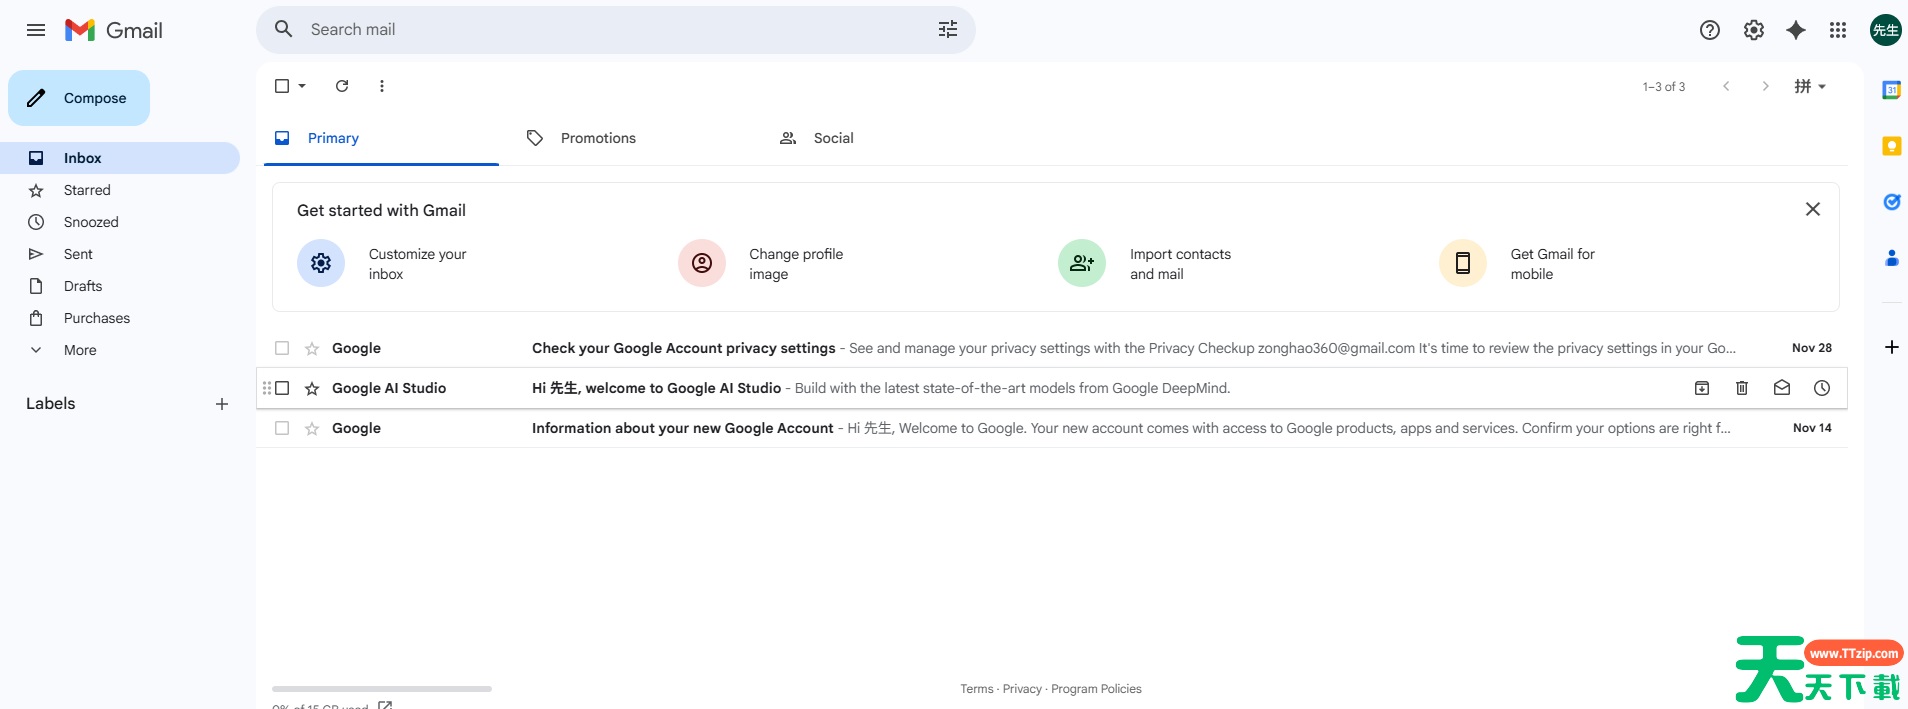Viewport: 1908px width, 709px height.
Task: Click Import contacts and mail
Action: pyautogui.click(x=1145, y=263)
